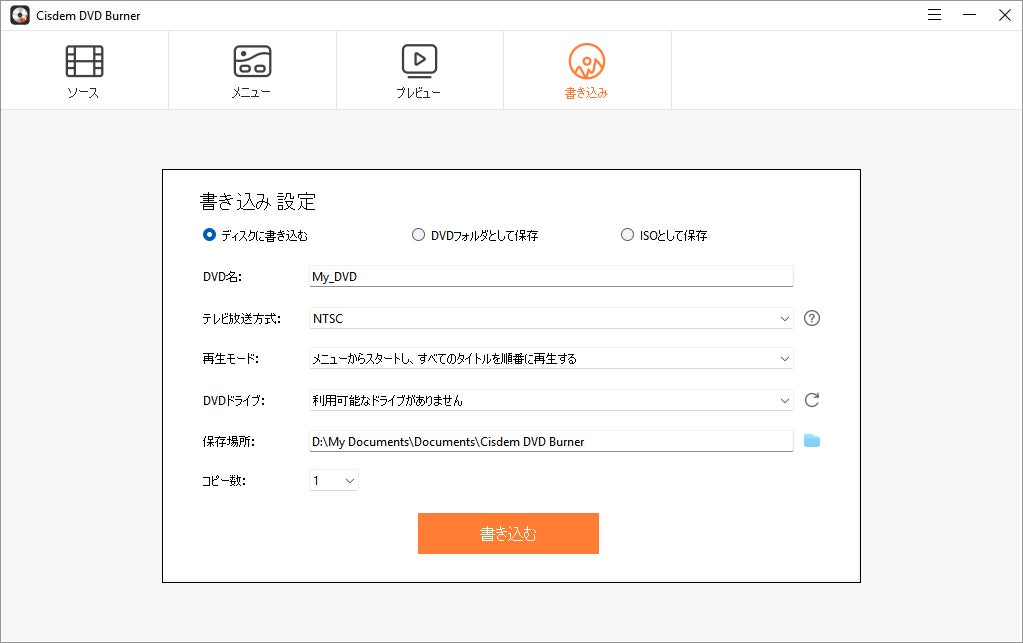Viewport: 1023px width, 643px height.
Task: Refresh the DVD drive list
Action: [x=812, y=400]
